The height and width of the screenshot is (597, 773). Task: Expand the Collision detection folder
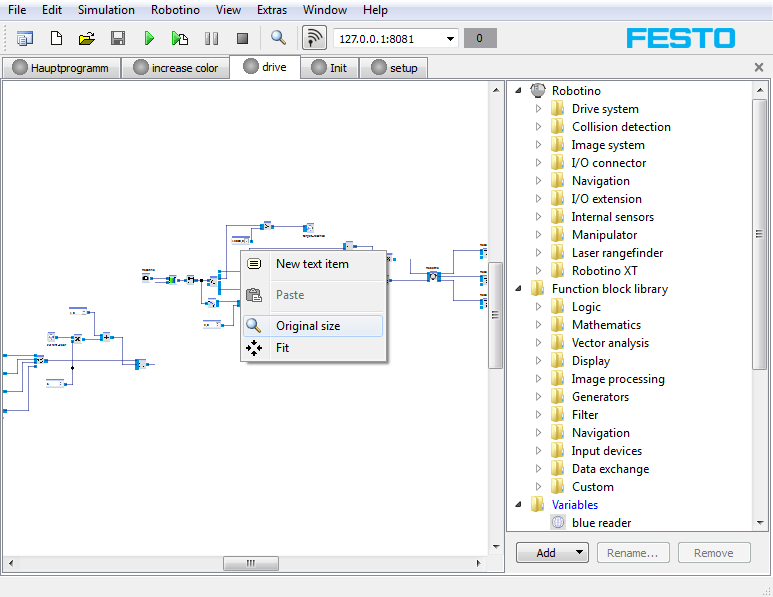(538, 127)
